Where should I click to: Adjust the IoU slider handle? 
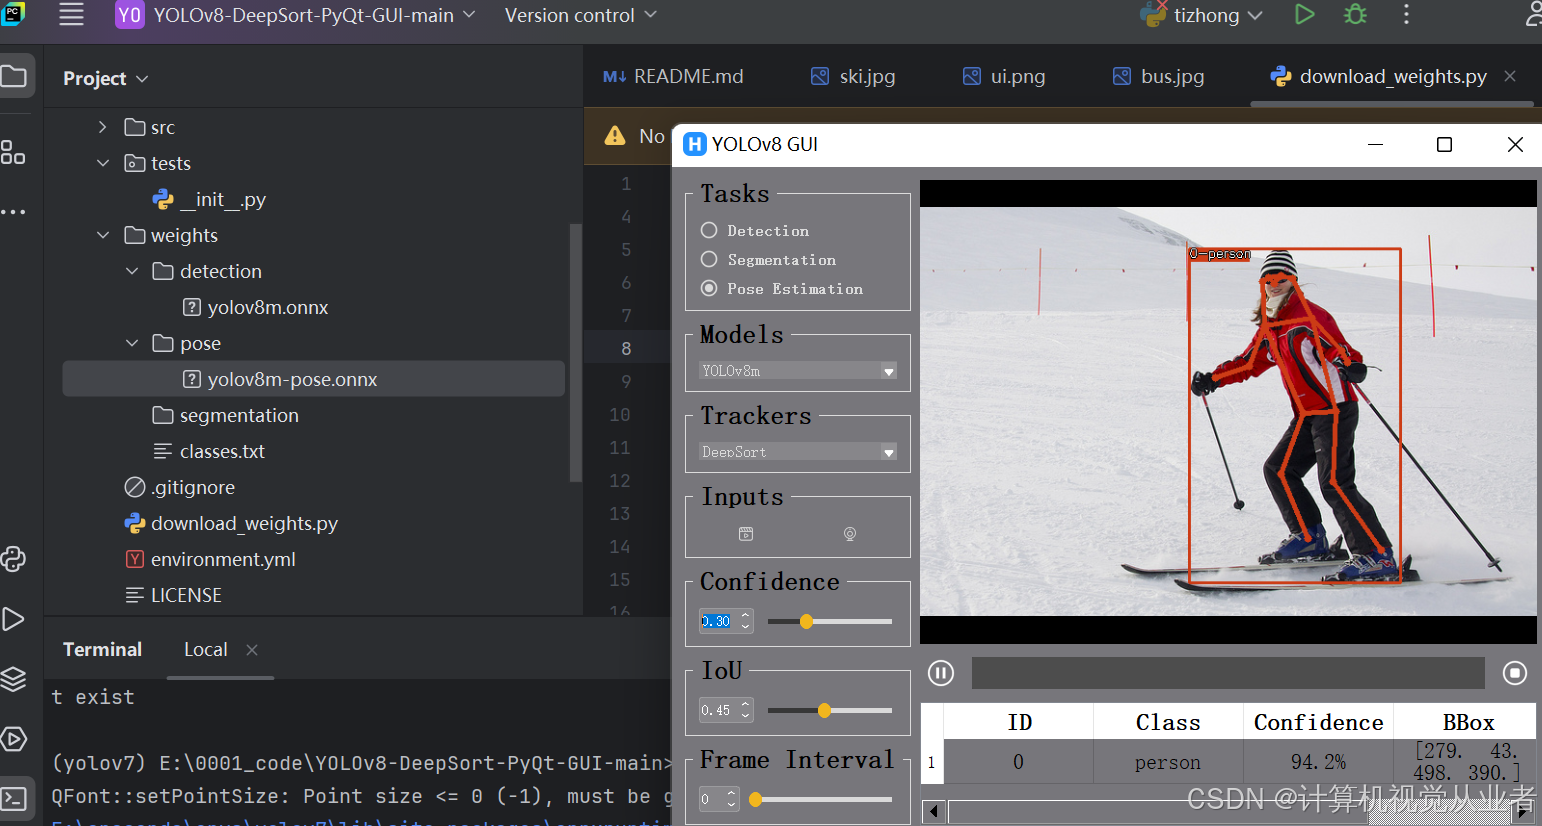824,710
